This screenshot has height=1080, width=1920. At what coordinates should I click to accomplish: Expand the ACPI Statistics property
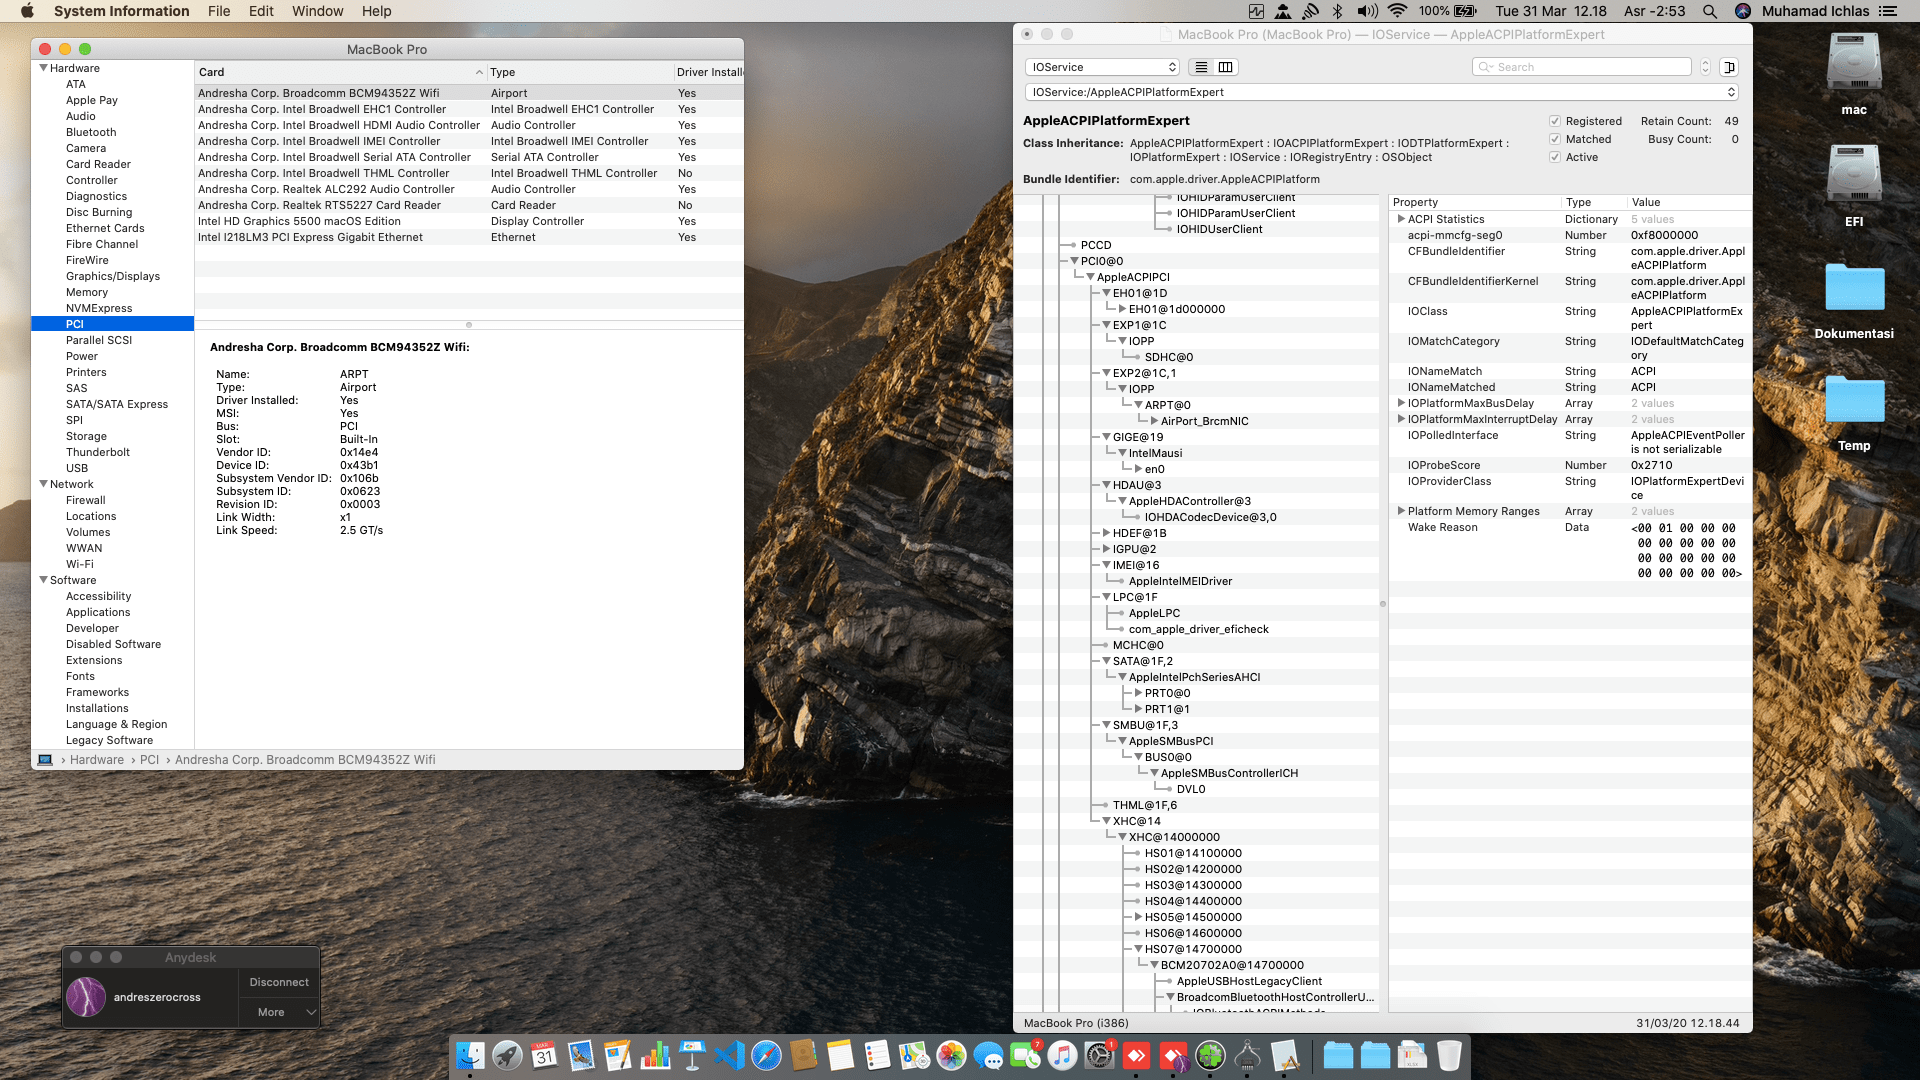(1401, 219)
